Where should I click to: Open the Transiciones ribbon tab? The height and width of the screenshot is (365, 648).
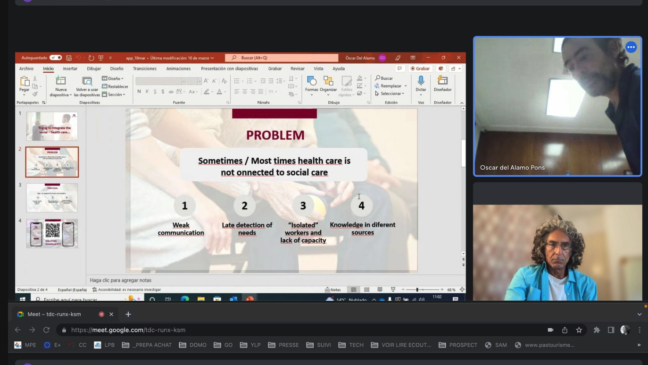(x=145, y=69)
